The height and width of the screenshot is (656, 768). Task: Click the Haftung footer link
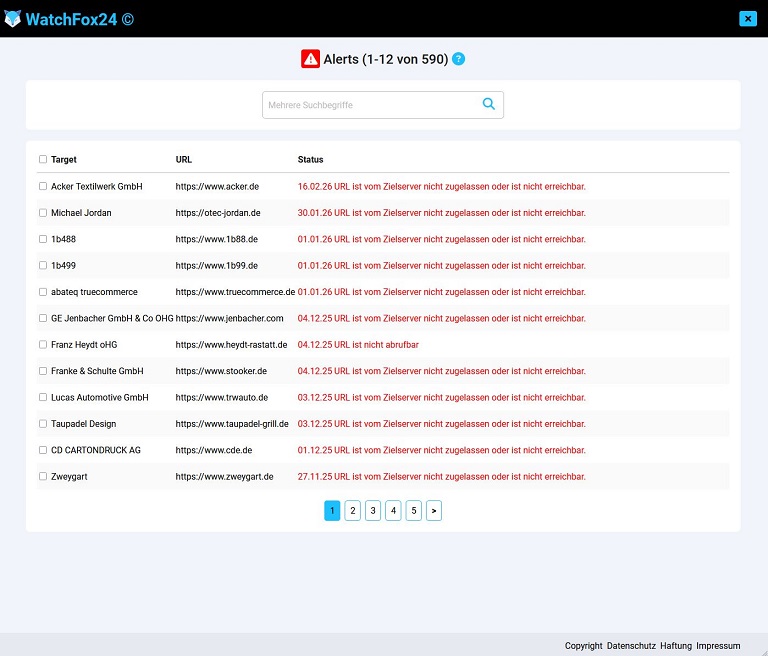point(675,646)
